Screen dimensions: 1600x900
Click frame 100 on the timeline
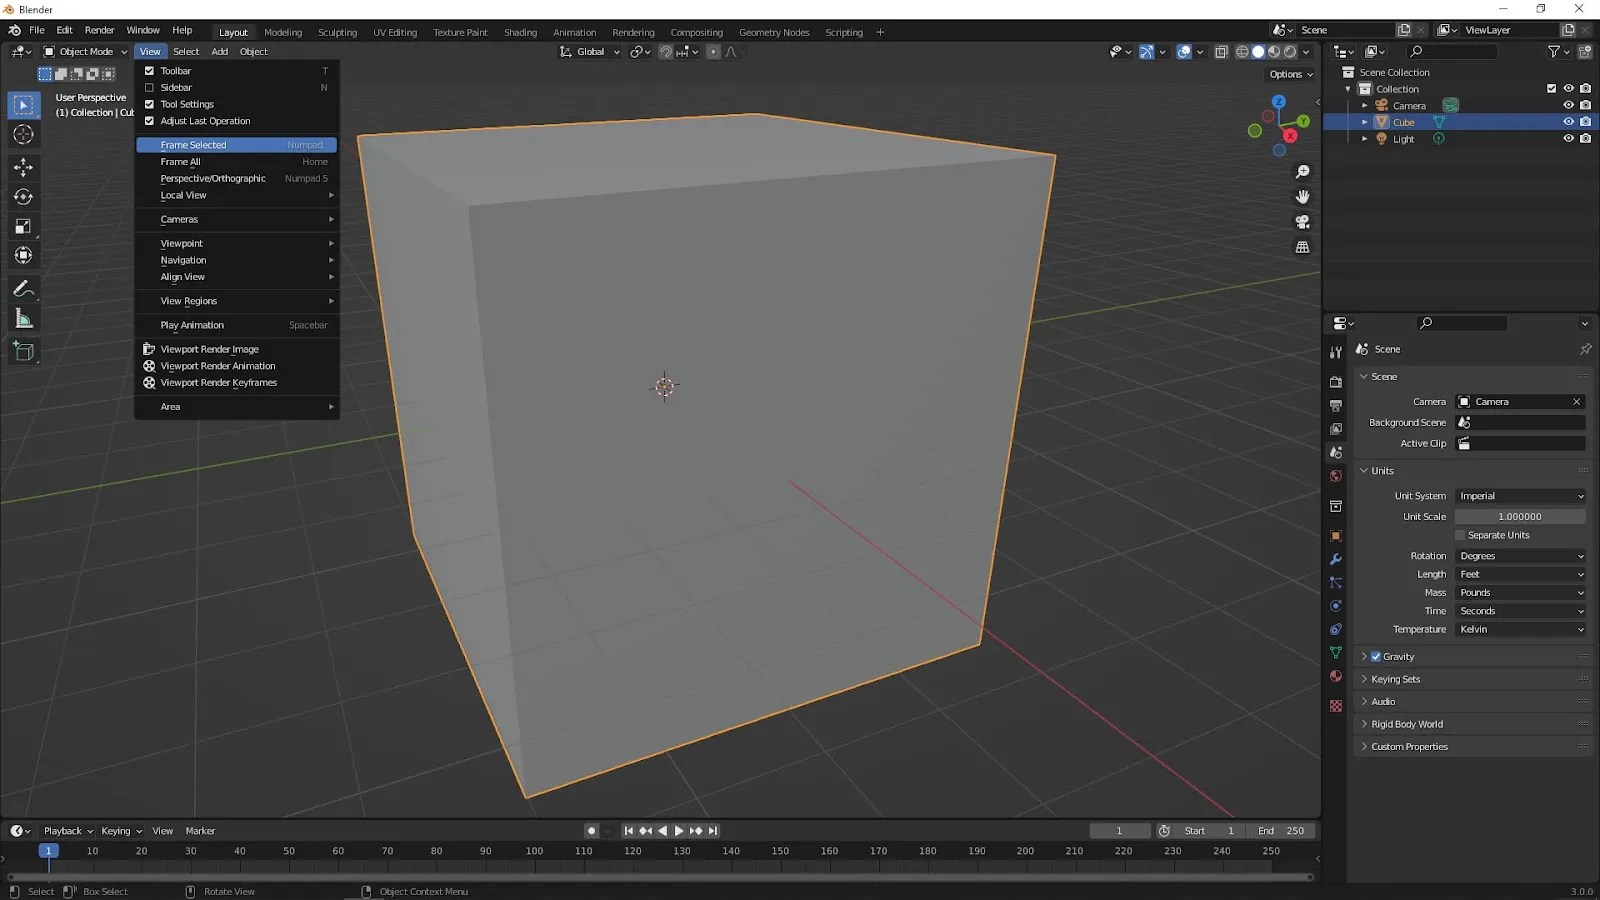coord(534,851)
